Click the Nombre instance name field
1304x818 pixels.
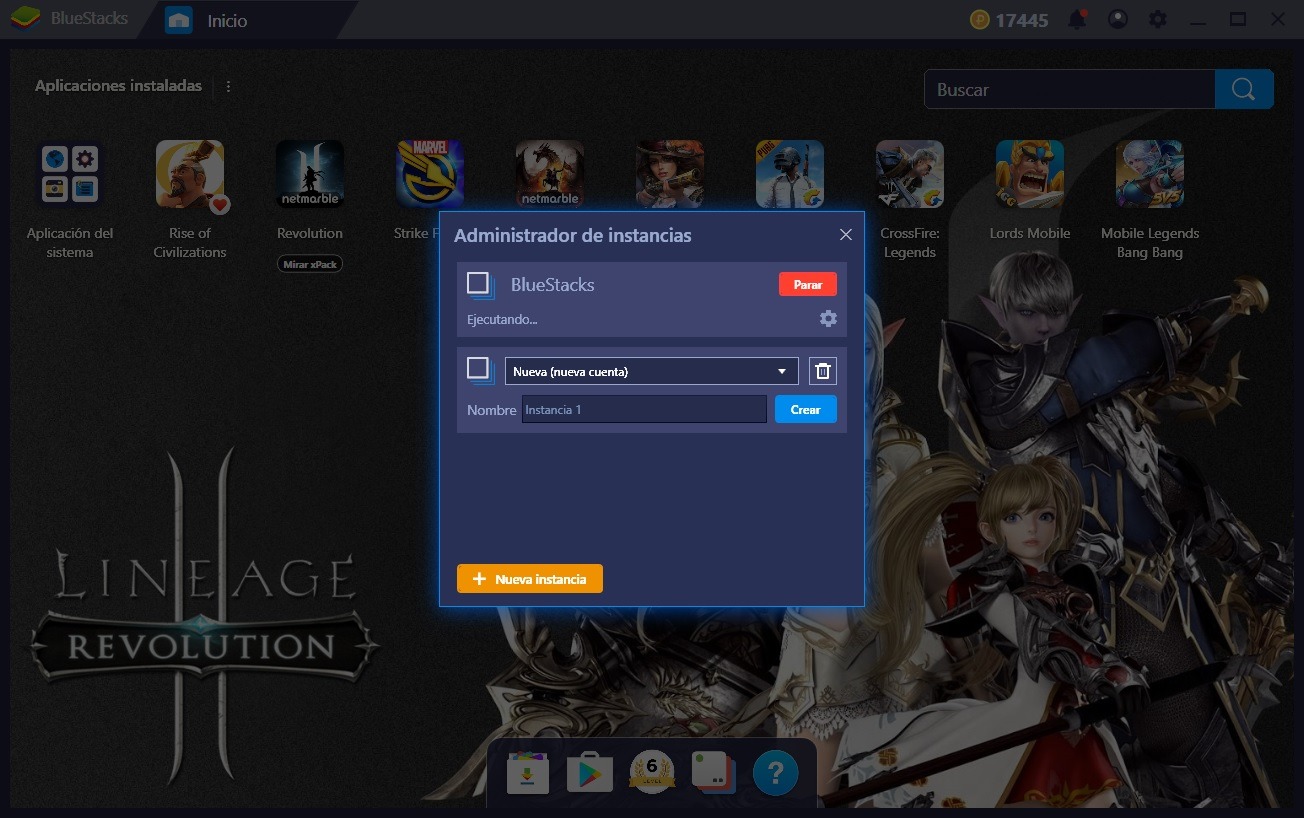(x=644, y=409)
